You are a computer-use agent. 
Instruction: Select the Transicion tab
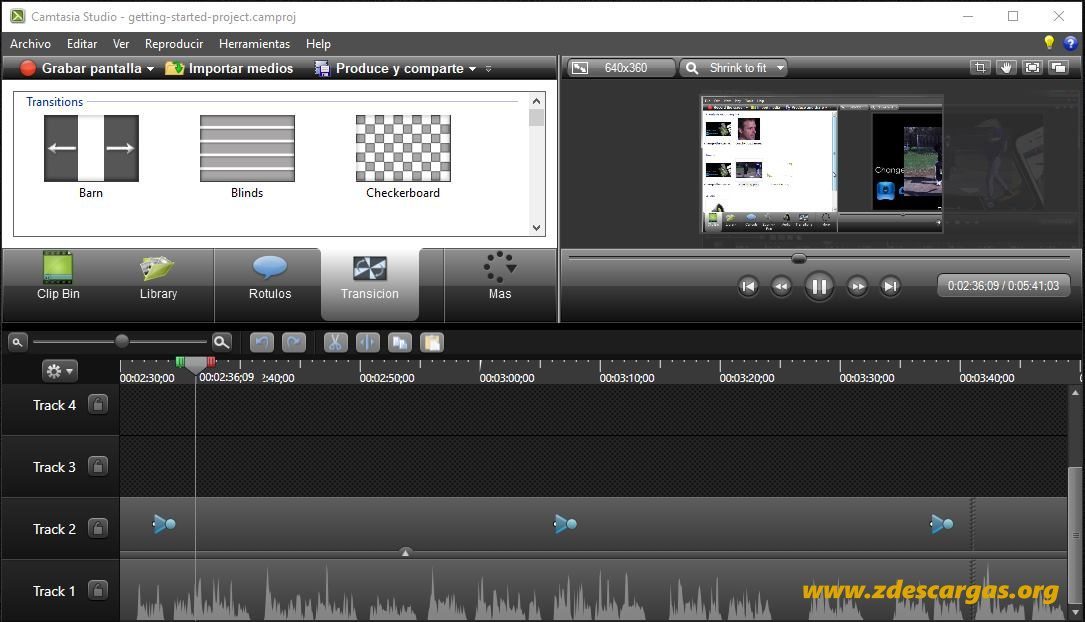pyautogui.click(x=370, y=284)
